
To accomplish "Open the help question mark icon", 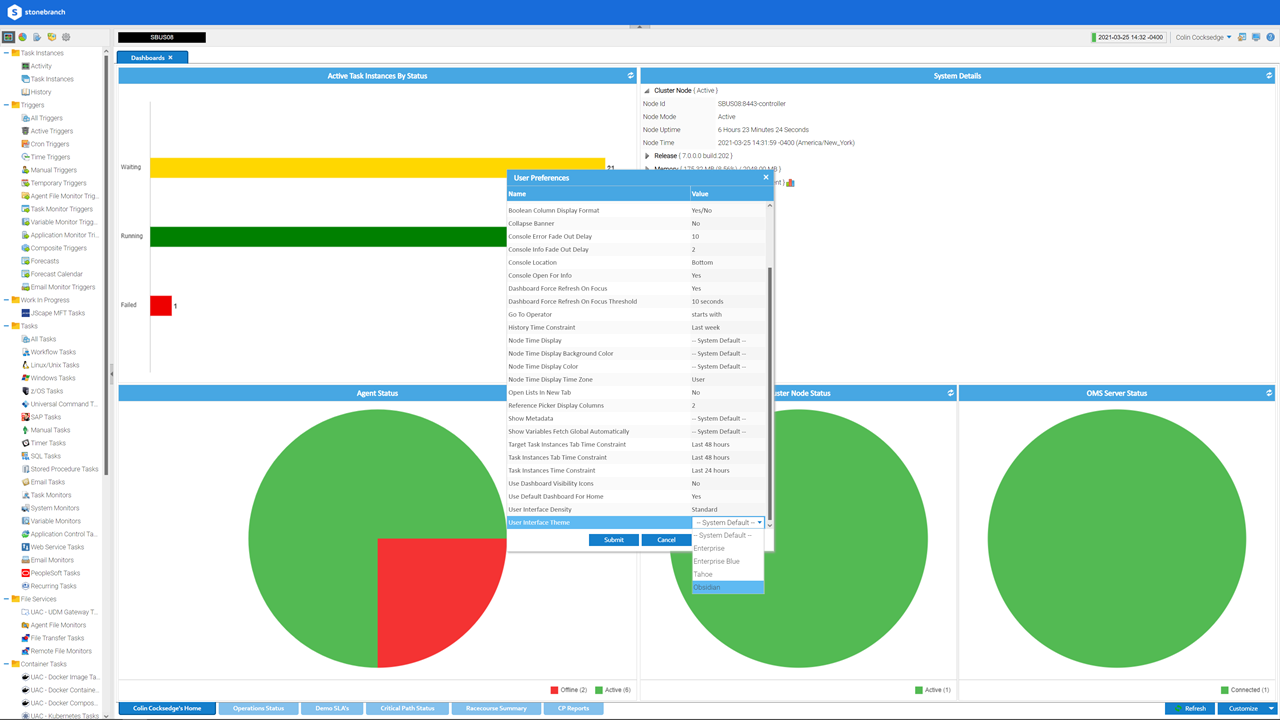I will pos(1270,37).
